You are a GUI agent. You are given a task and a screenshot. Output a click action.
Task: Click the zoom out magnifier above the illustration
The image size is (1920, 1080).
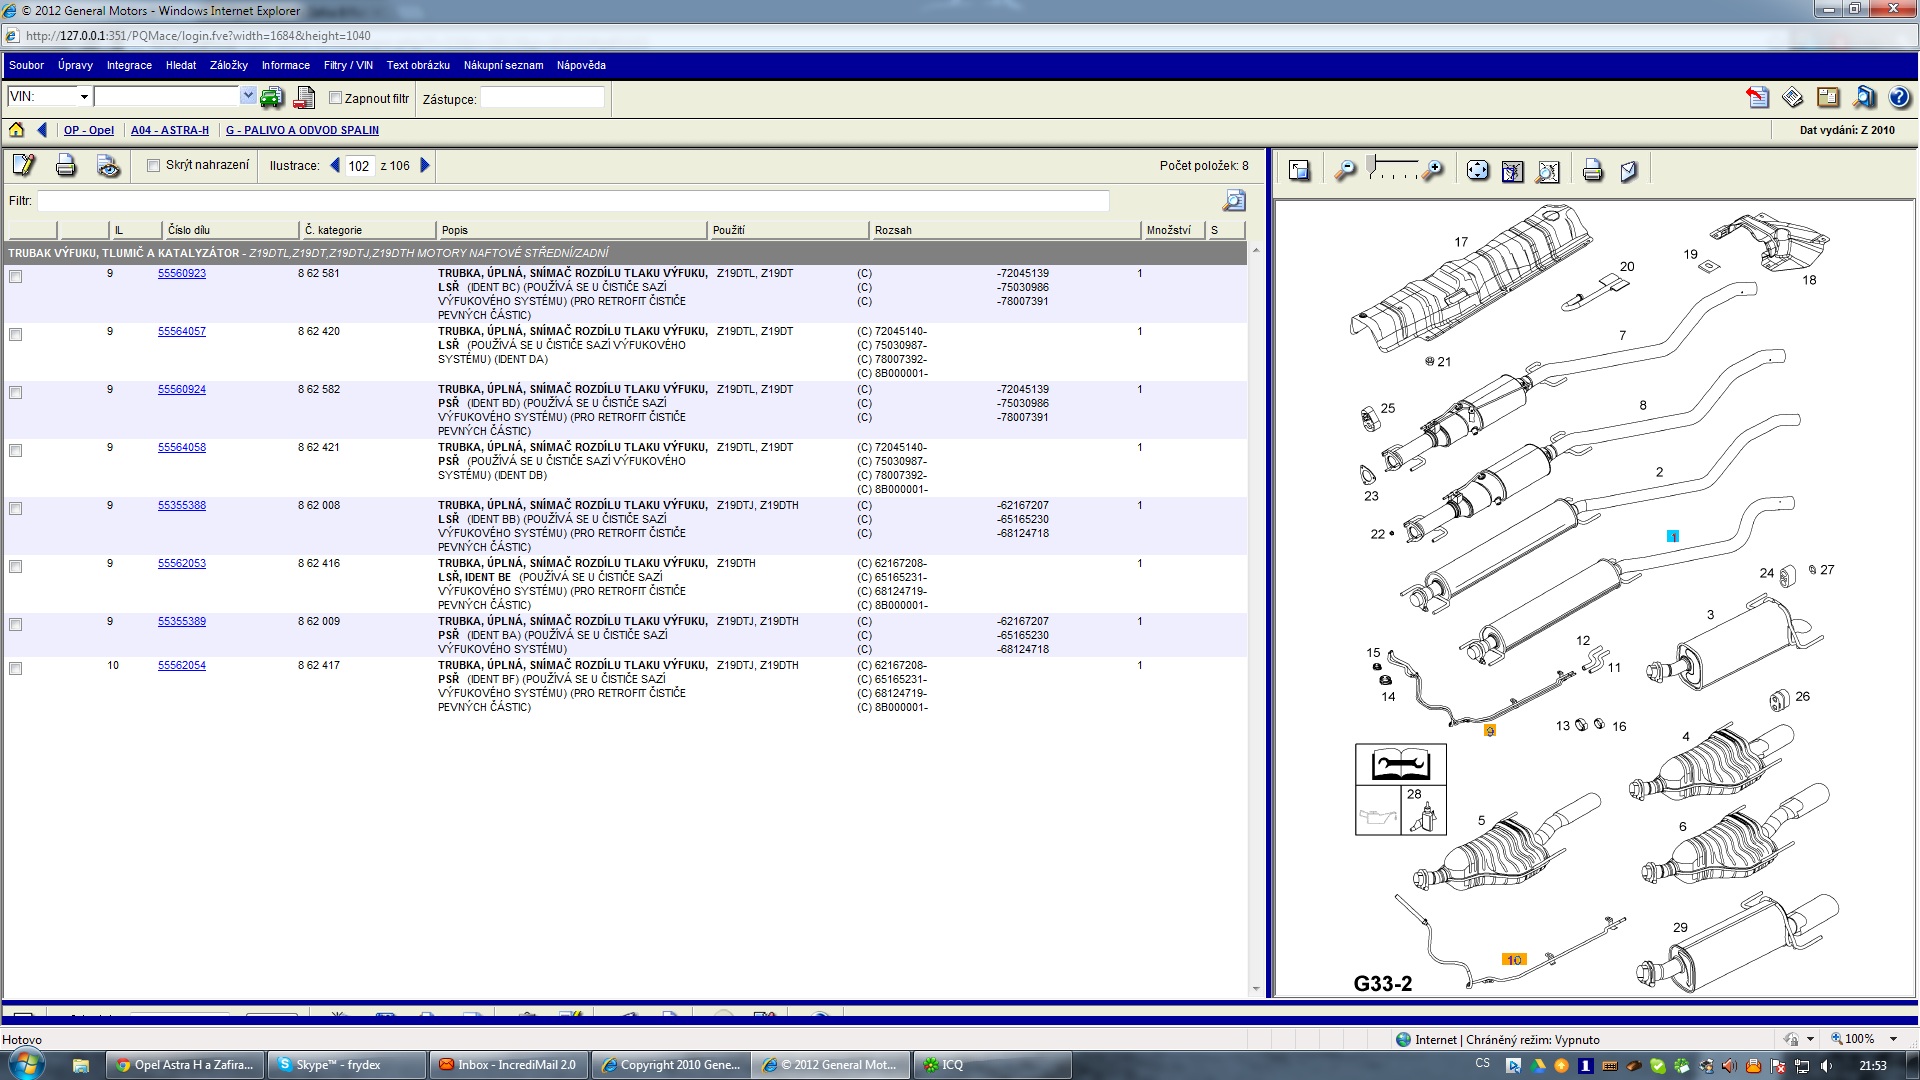pos(1345,171)
